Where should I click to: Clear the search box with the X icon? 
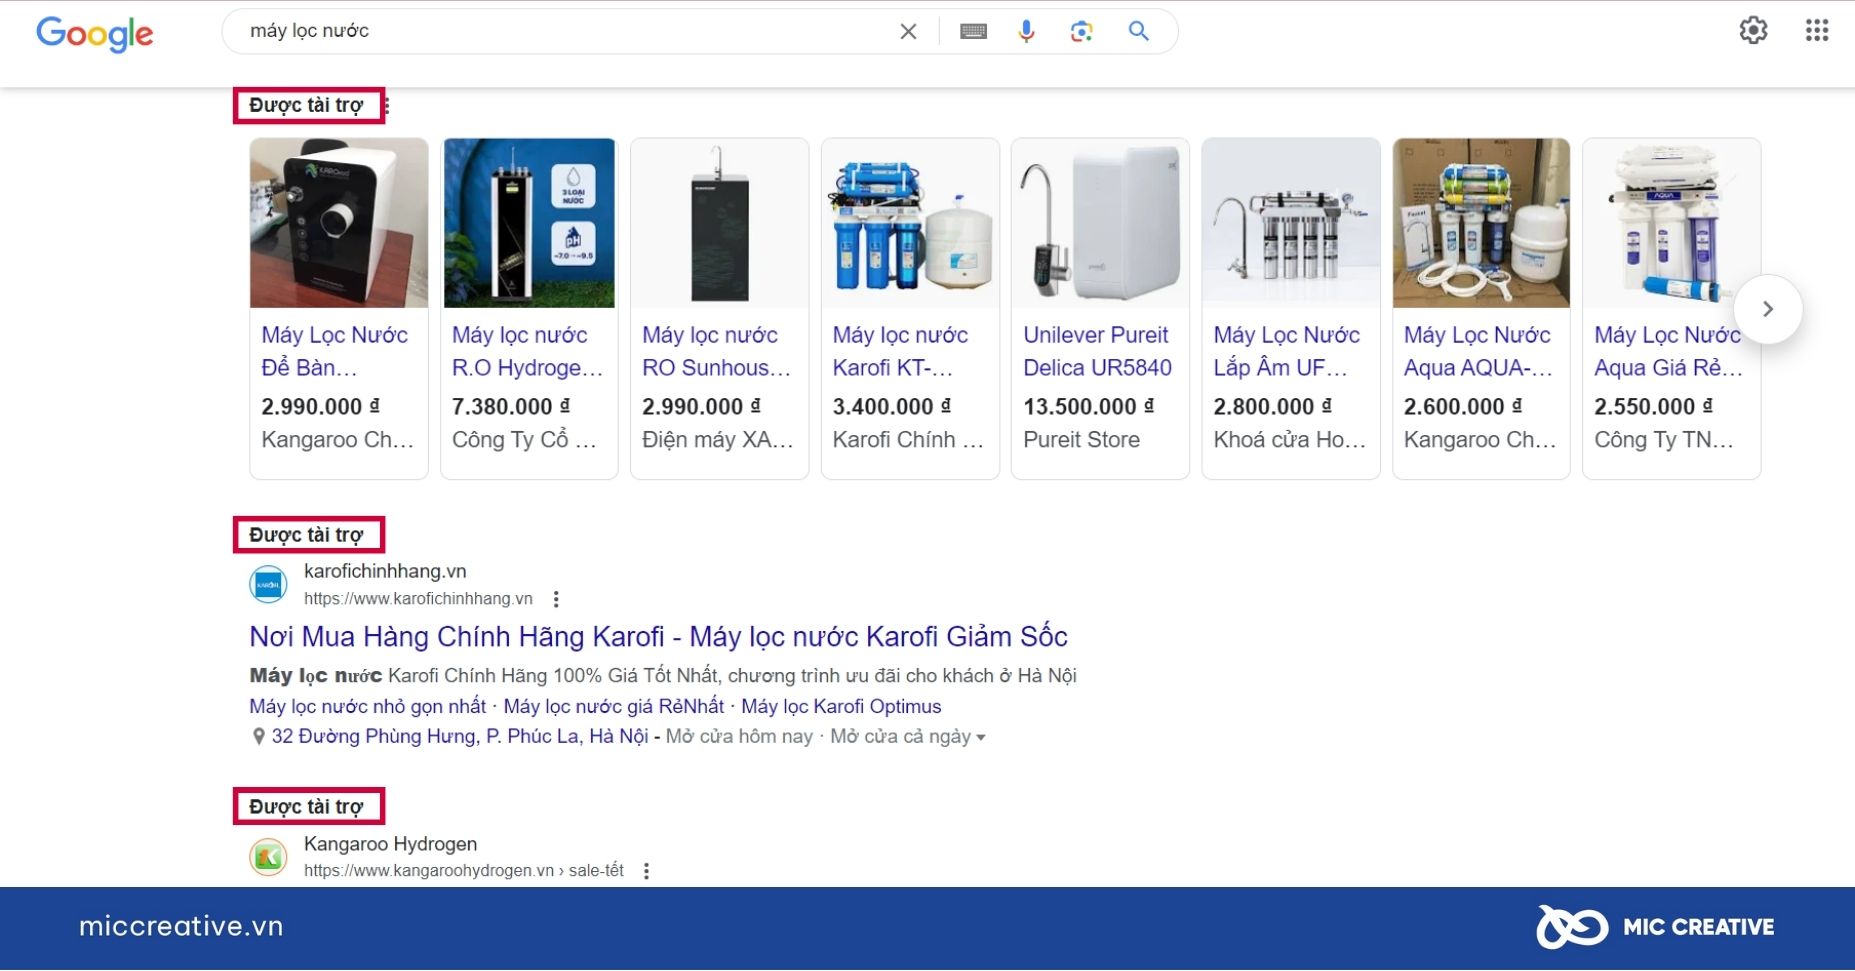908,31
